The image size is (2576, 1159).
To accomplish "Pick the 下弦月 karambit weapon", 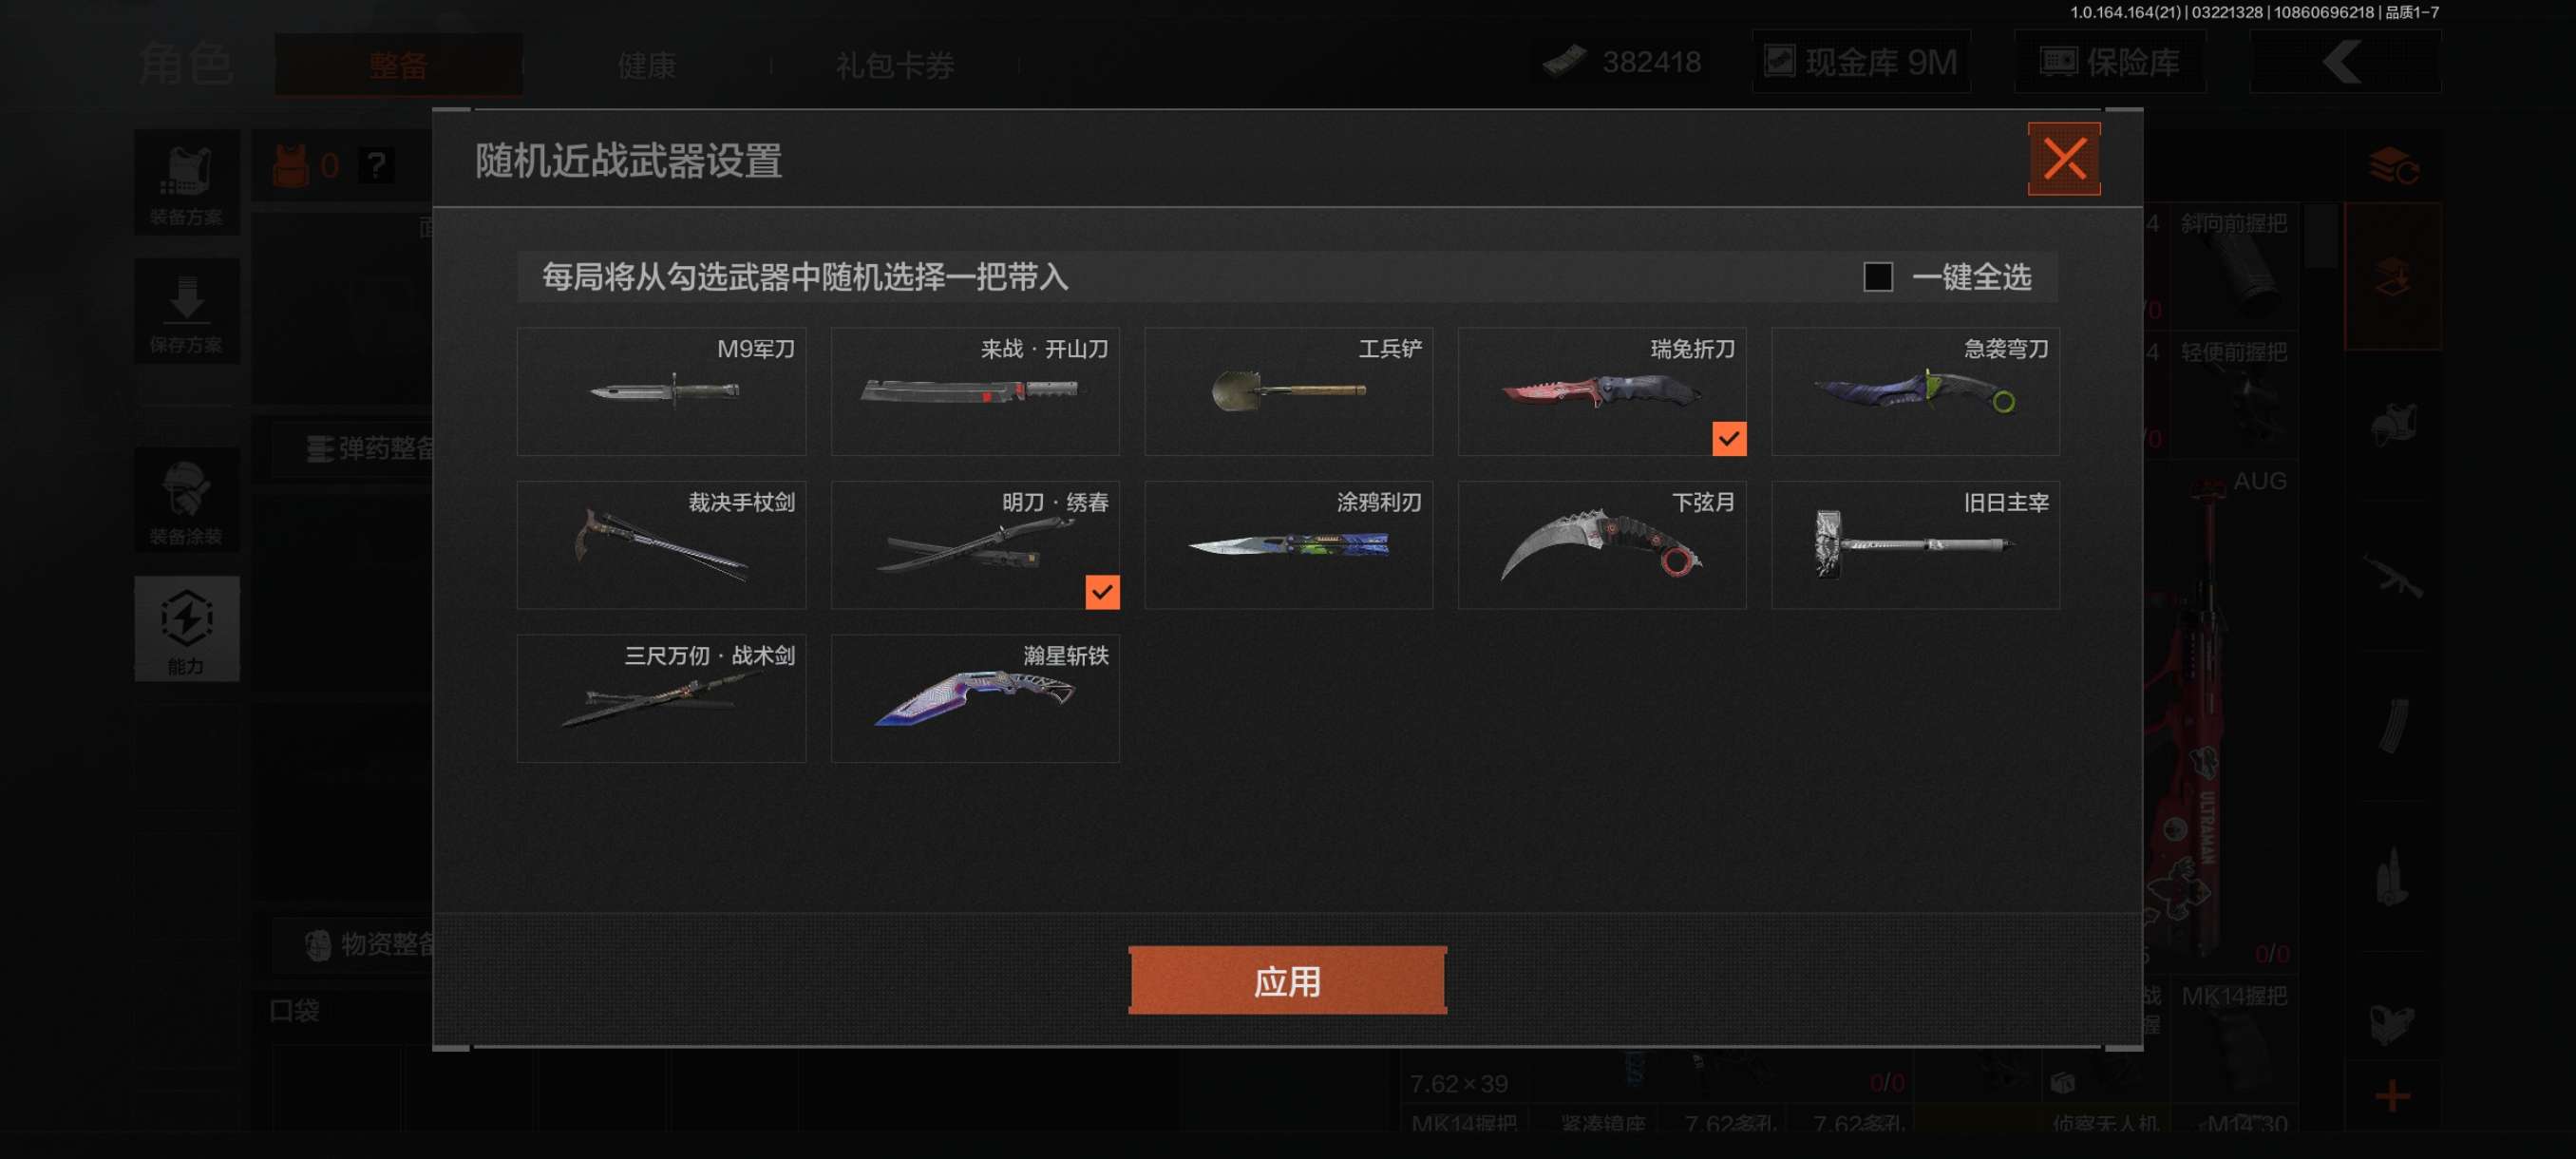I will tap(1602, 545).
